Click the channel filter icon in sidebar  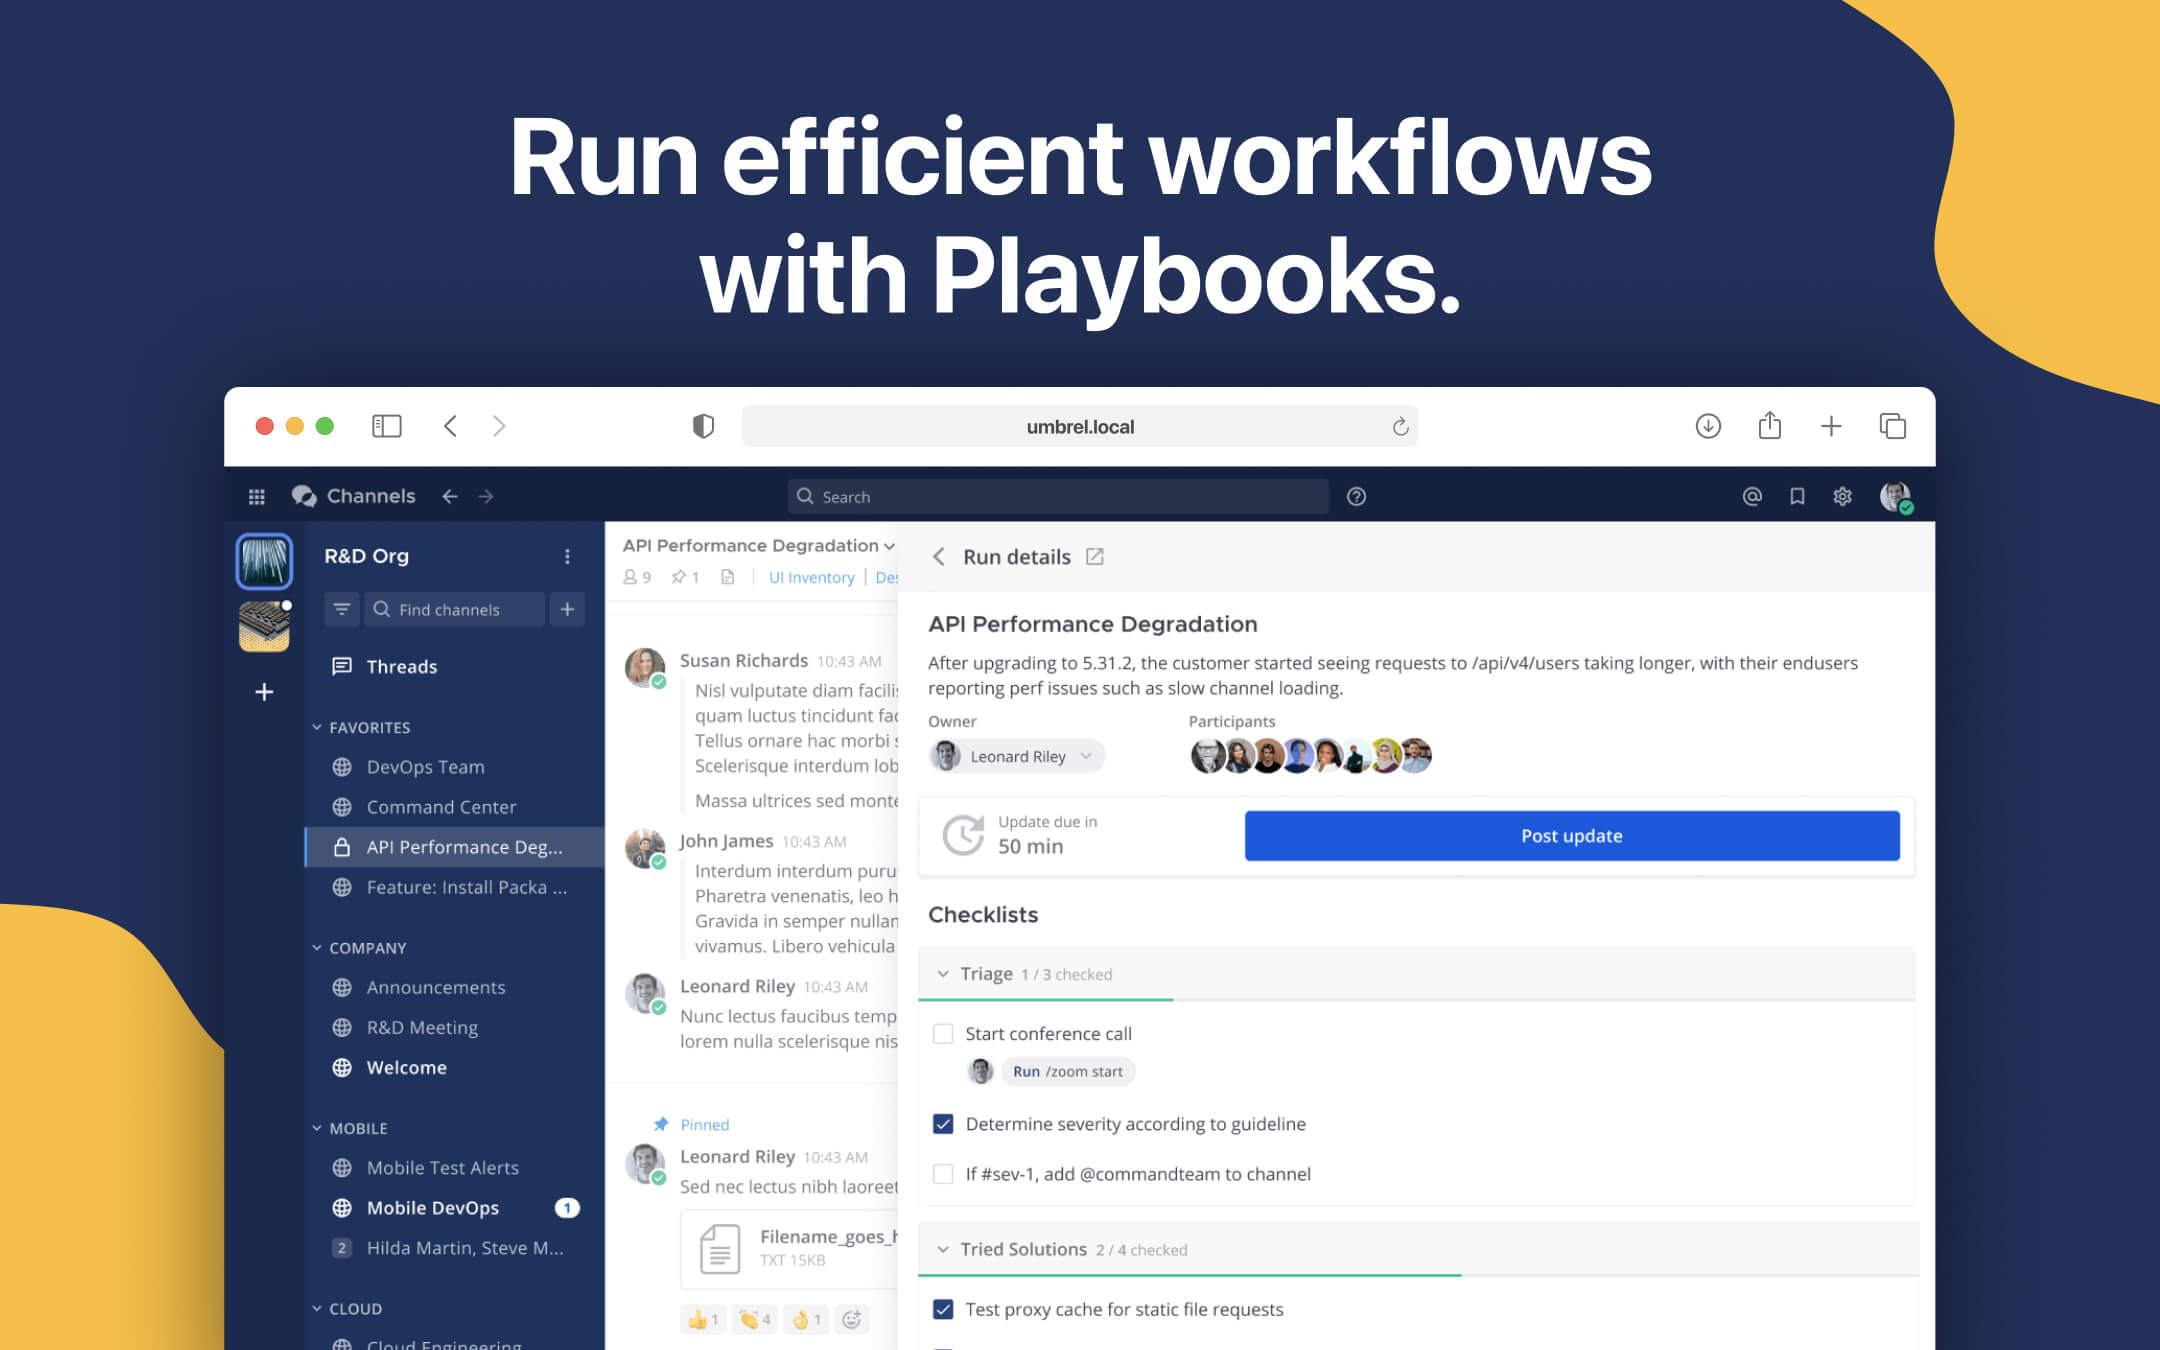(341, 609)
